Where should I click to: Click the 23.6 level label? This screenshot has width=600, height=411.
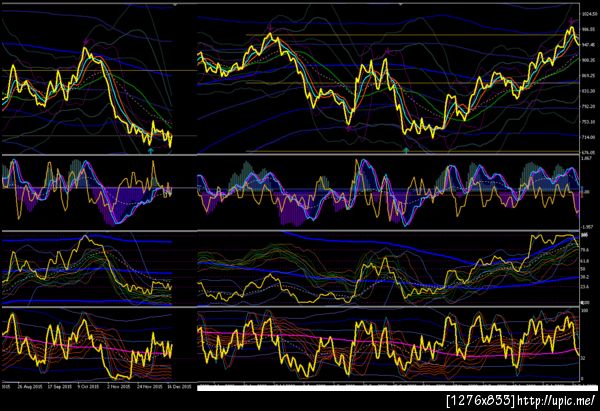(585, 286)
